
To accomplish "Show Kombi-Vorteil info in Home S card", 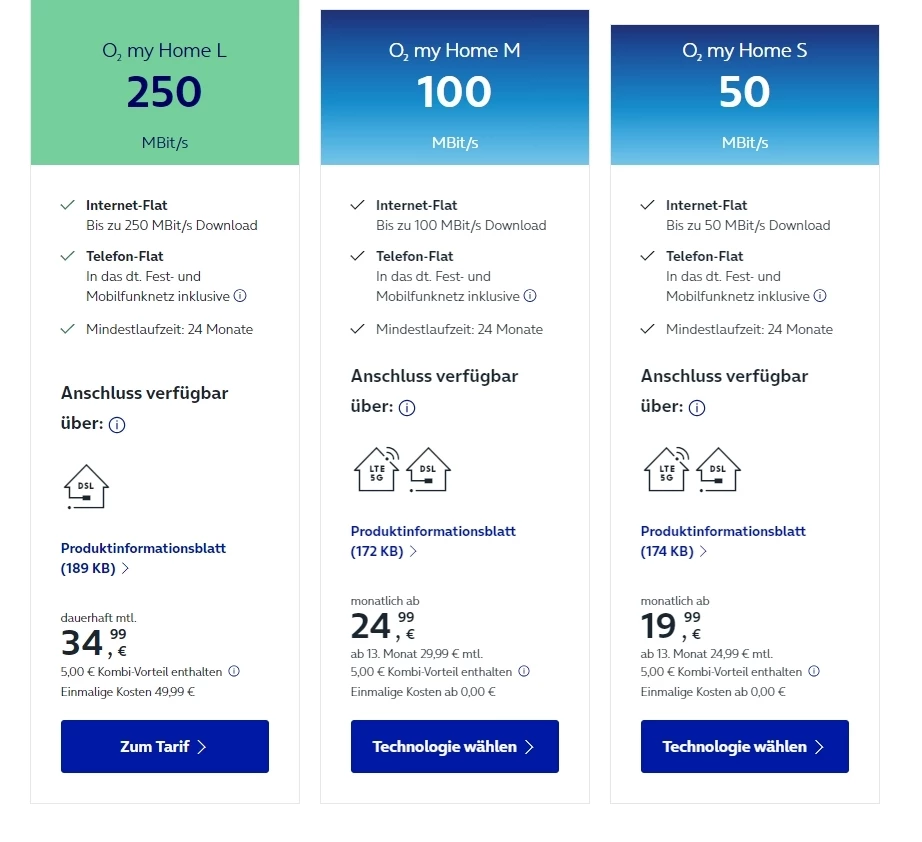I will pos(814,672).
